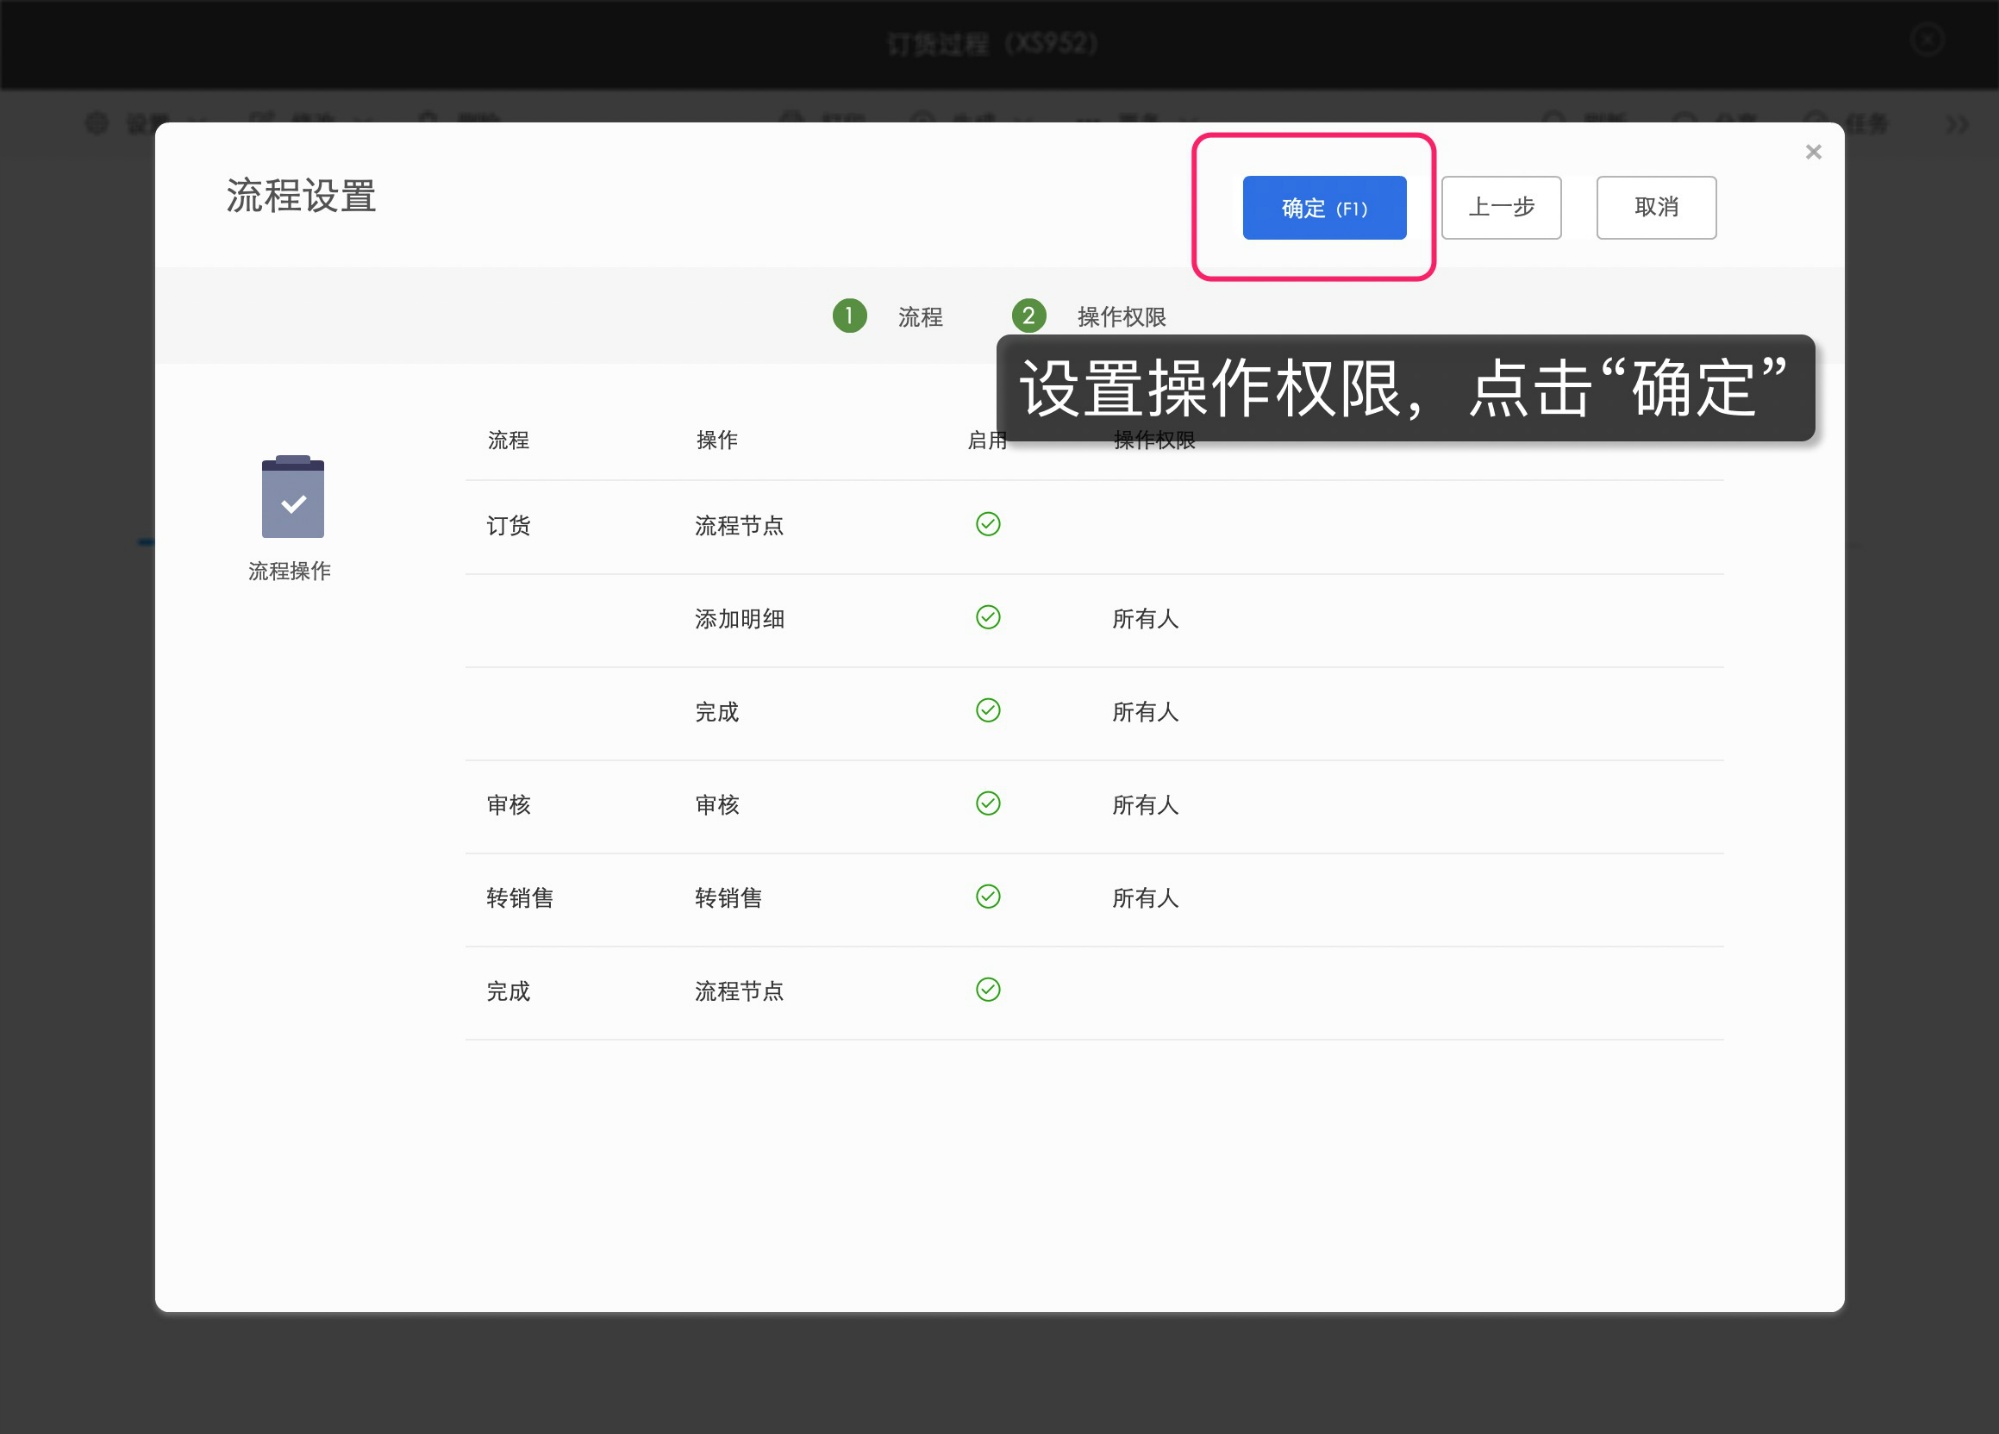Click 所有人 permission for 添加明细
The image size is (1999, 1434).
(x=1145, y=620)
